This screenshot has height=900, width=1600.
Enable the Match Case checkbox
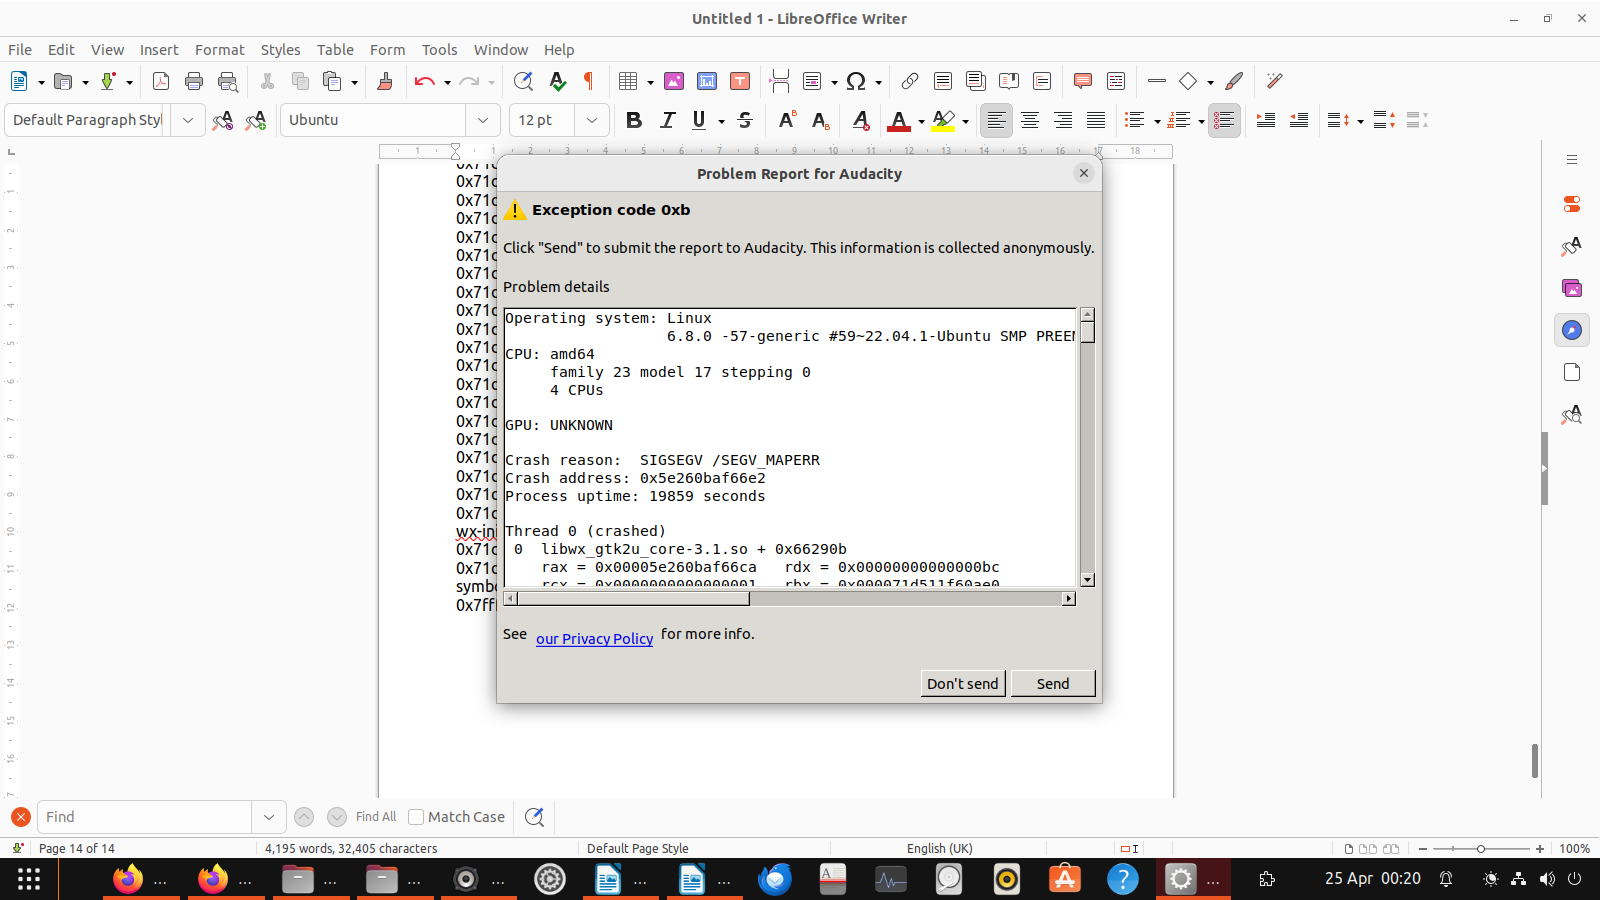[416, 817]
